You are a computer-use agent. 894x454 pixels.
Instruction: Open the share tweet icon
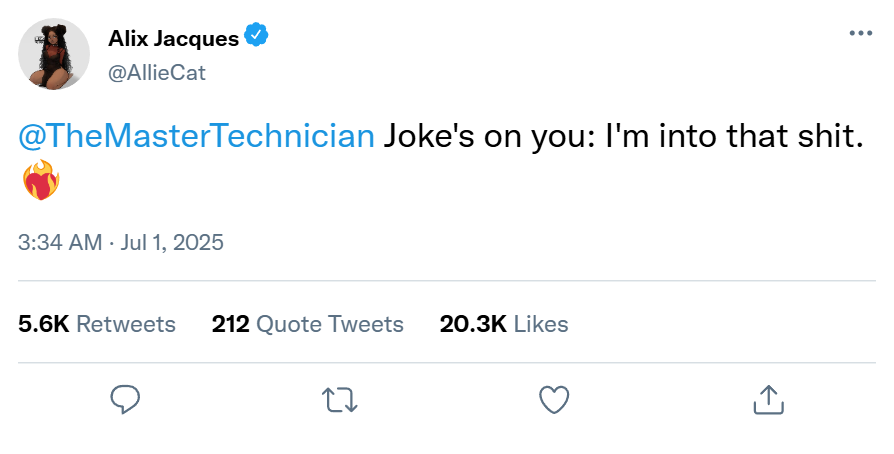(768, 400)
